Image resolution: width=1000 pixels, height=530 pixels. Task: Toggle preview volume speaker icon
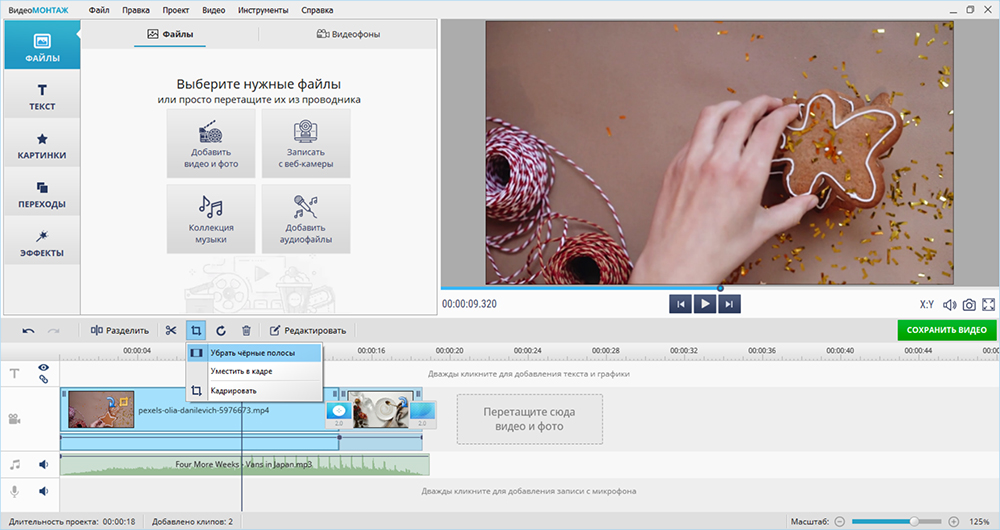pos(950,305)
